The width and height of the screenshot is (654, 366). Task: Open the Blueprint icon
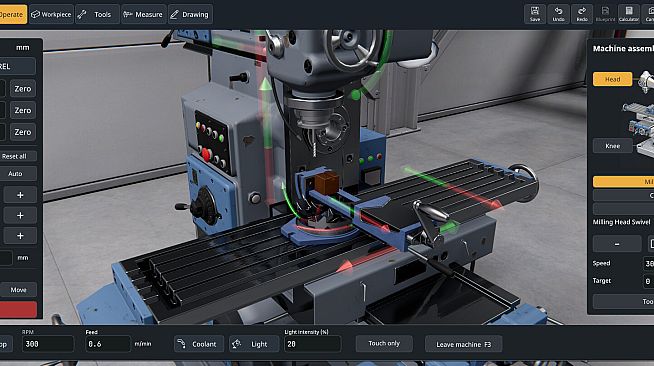605,14
